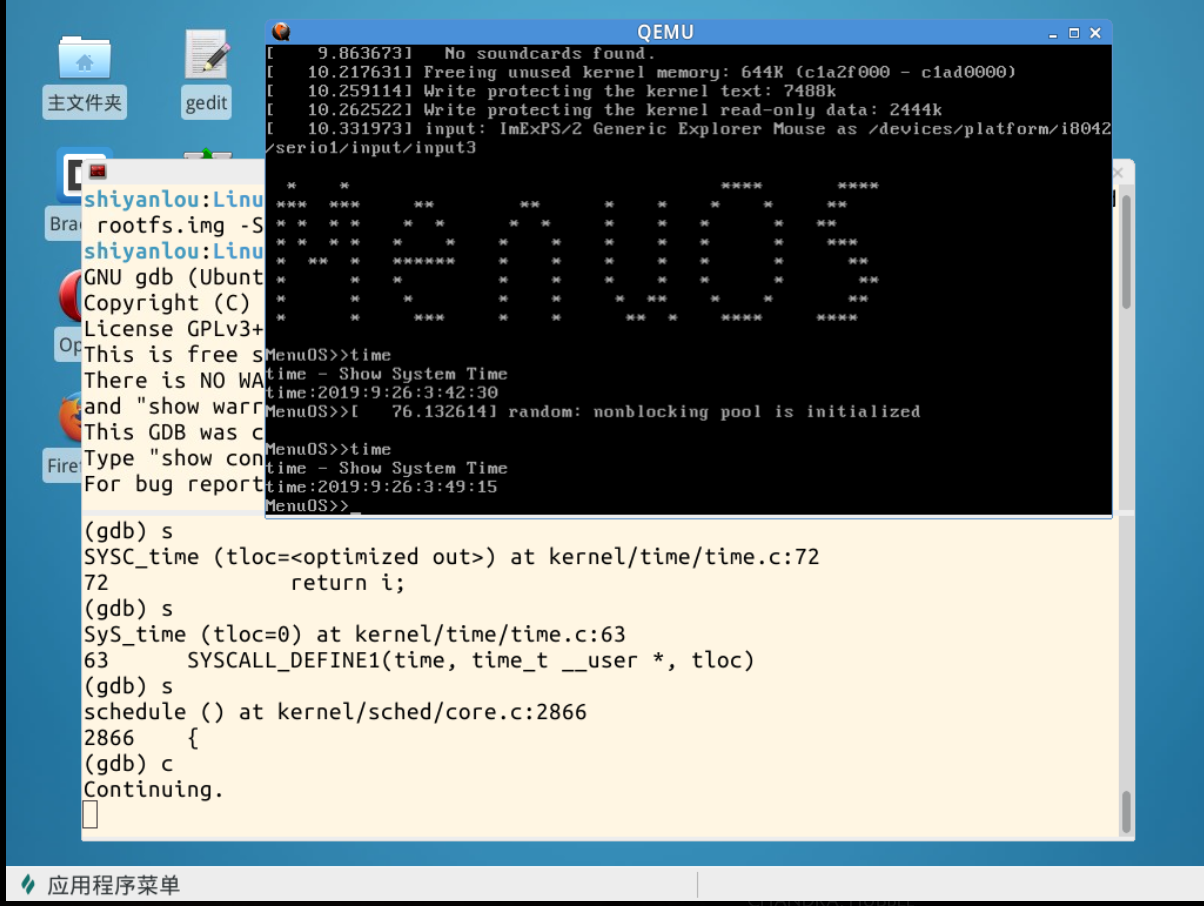Minimize the QEMU window
This screenshot has height=906, width=1204.
[1052, 32]
